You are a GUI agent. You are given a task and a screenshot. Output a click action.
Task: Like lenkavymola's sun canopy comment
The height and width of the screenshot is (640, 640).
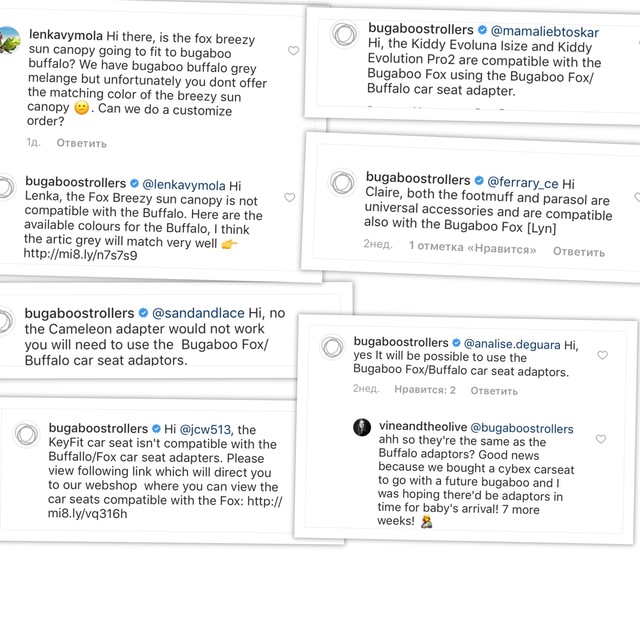click(293, 51)
